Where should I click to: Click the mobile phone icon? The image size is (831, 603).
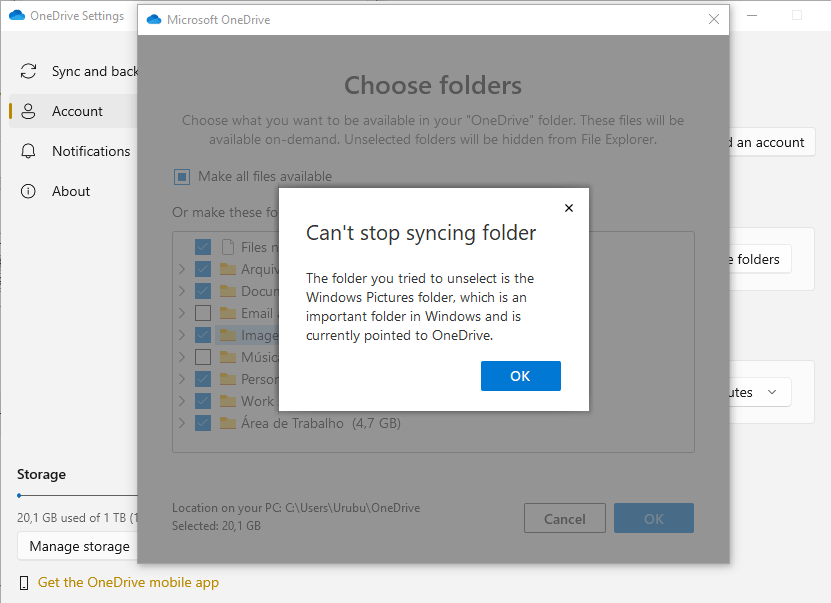(24, 583)
